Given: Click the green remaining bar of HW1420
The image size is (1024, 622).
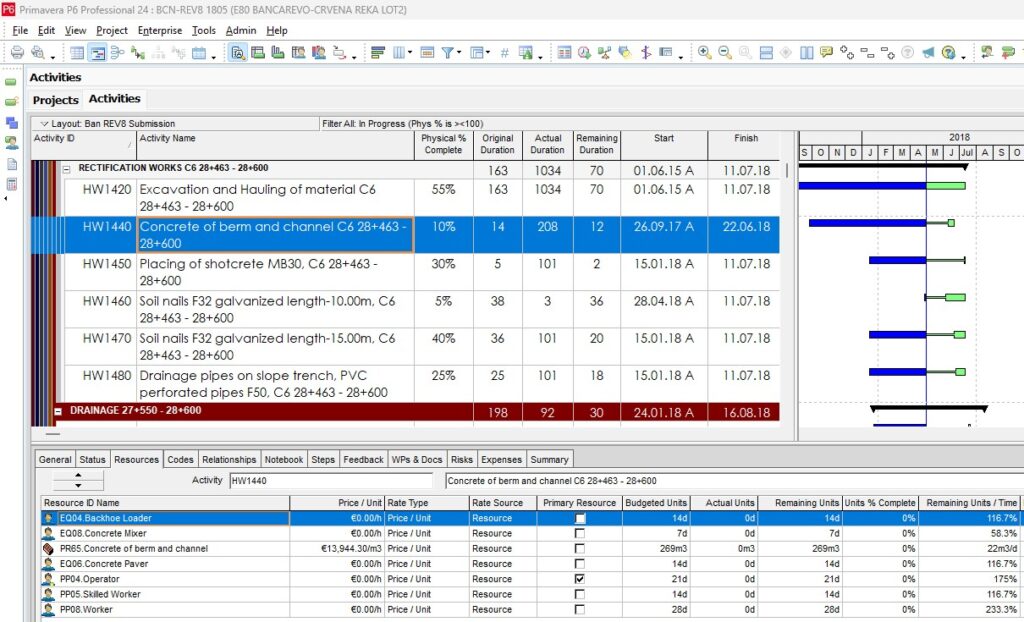Looking at the screenshot, I should (x=945, y=186).
